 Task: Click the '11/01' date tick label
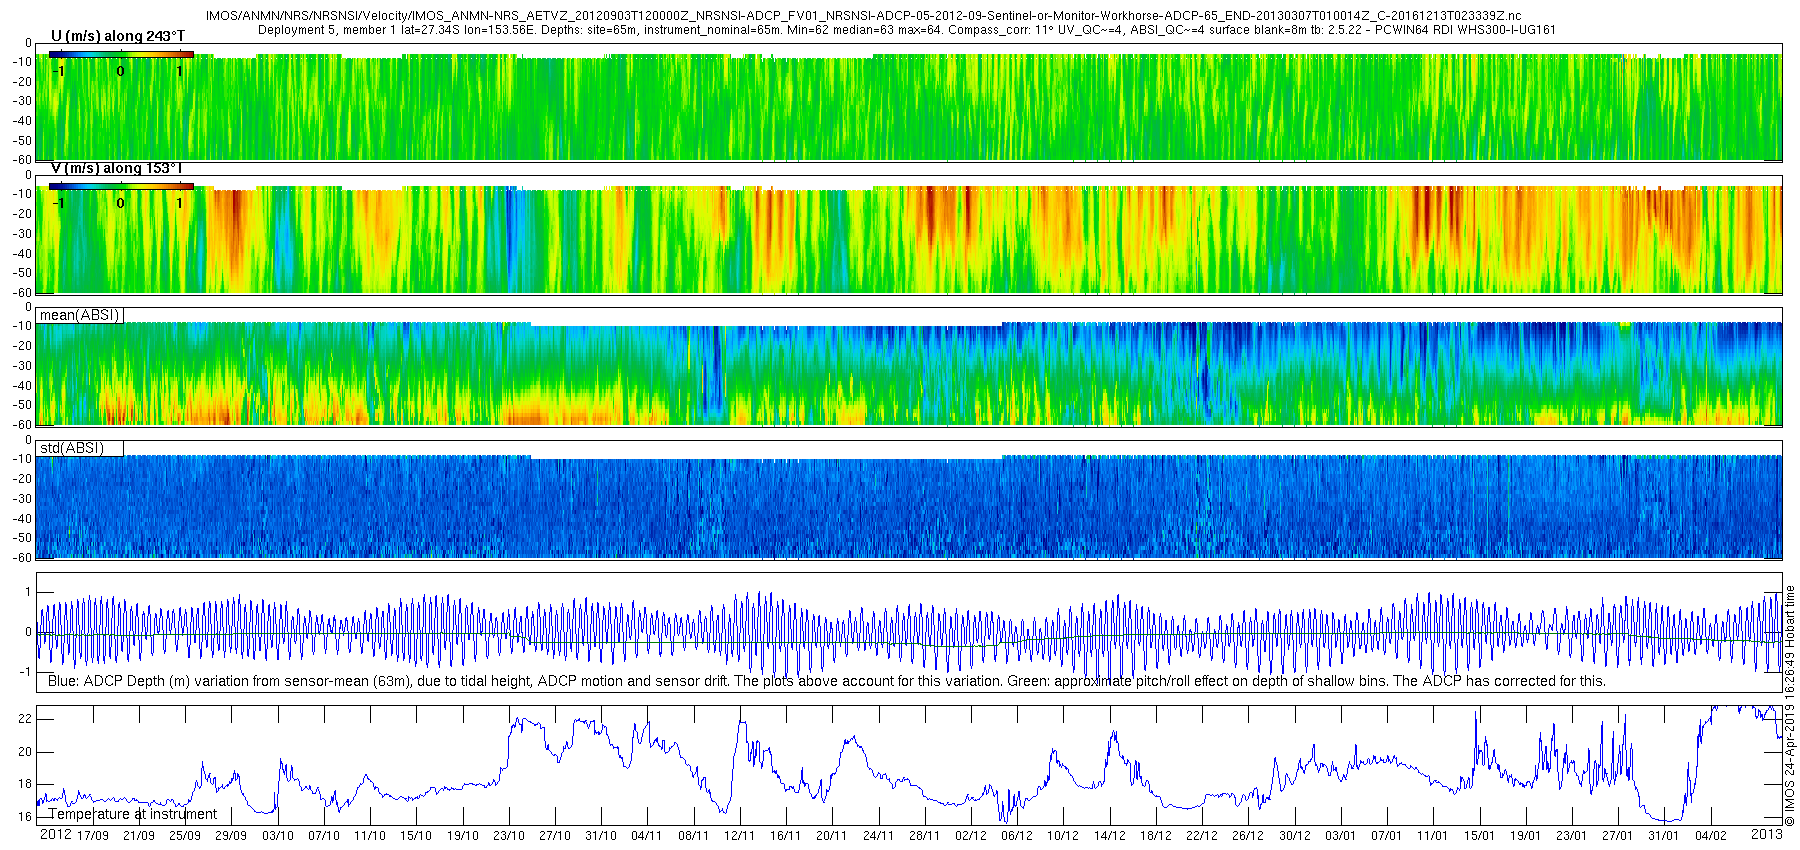tap(1433, 836)
